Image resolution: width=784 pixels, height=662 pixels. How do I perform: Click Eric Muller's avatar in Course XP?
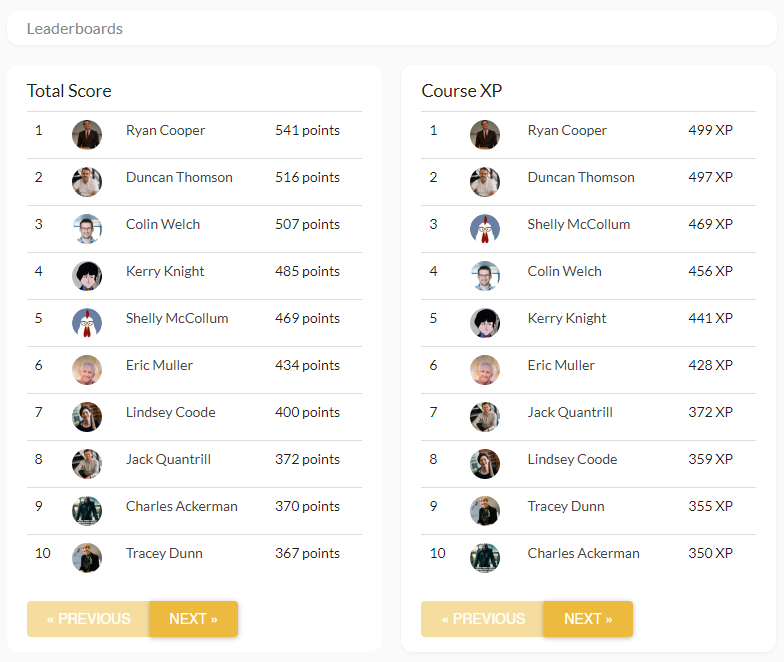pyautogui.click(x=485, y=370)
